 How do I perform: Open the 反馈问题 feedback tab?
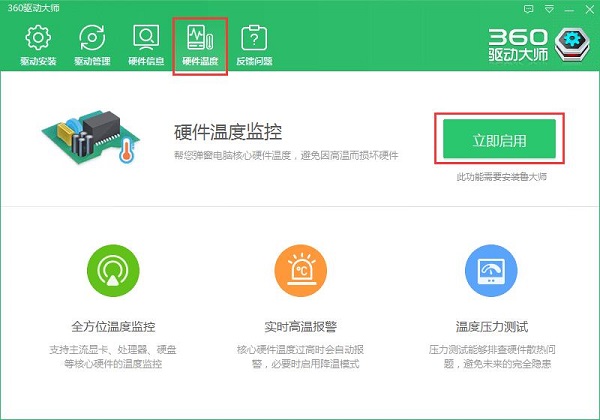(254, 45)
